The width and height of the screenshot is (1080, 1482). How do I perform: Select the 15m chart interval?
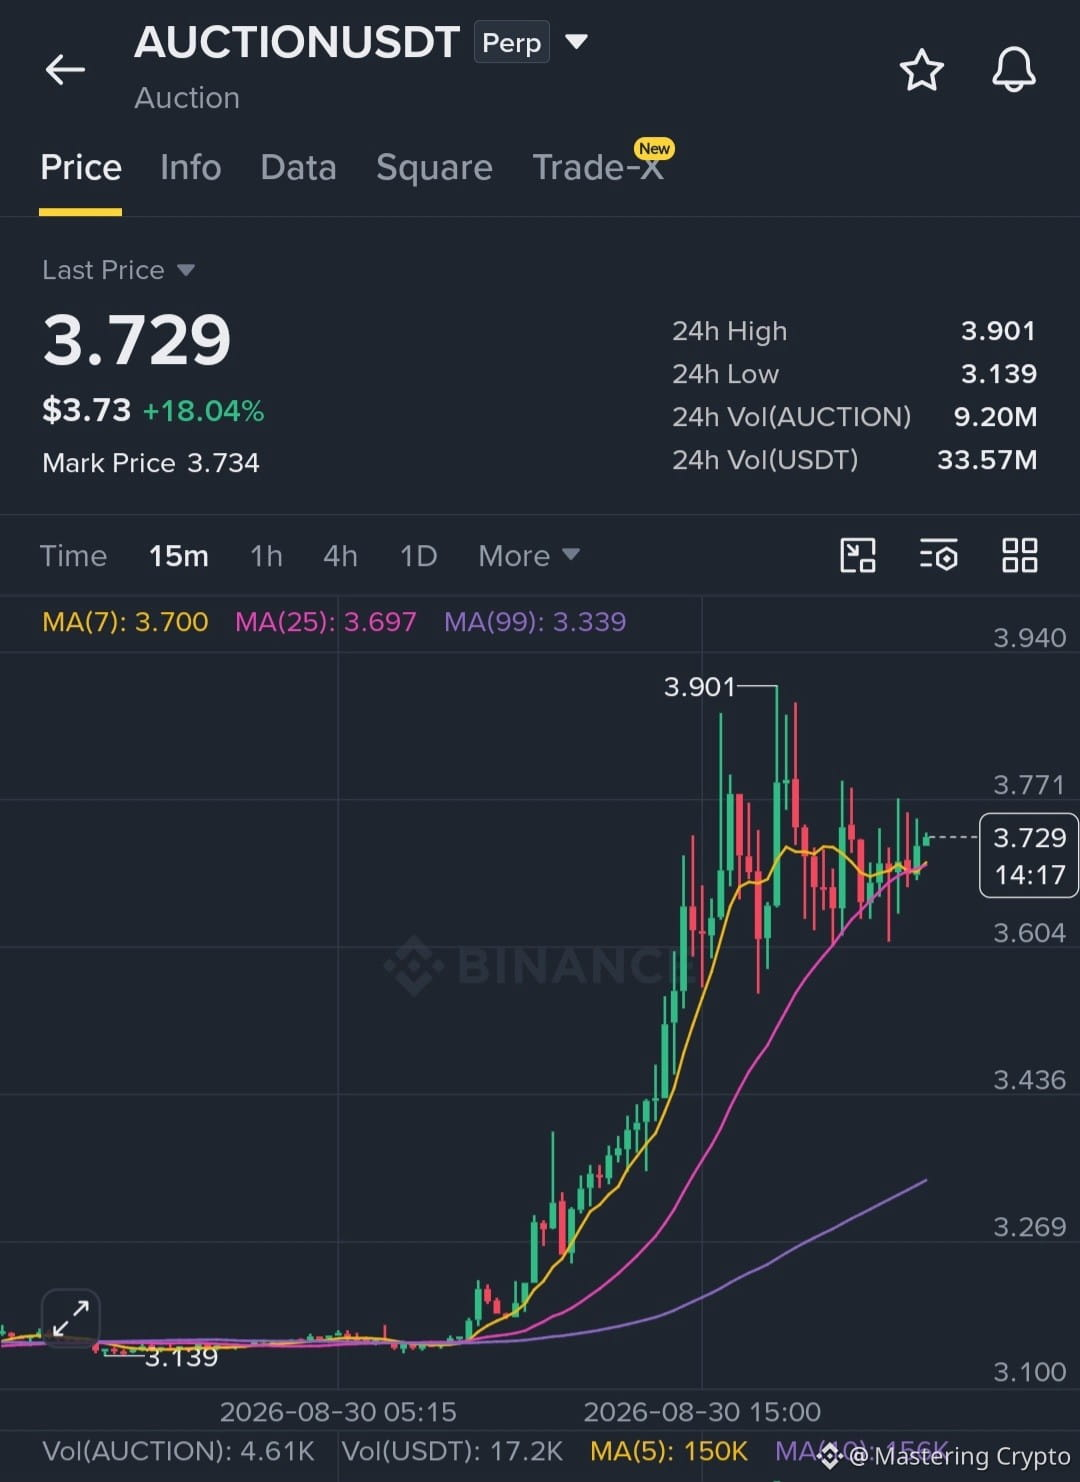(179, 555)
